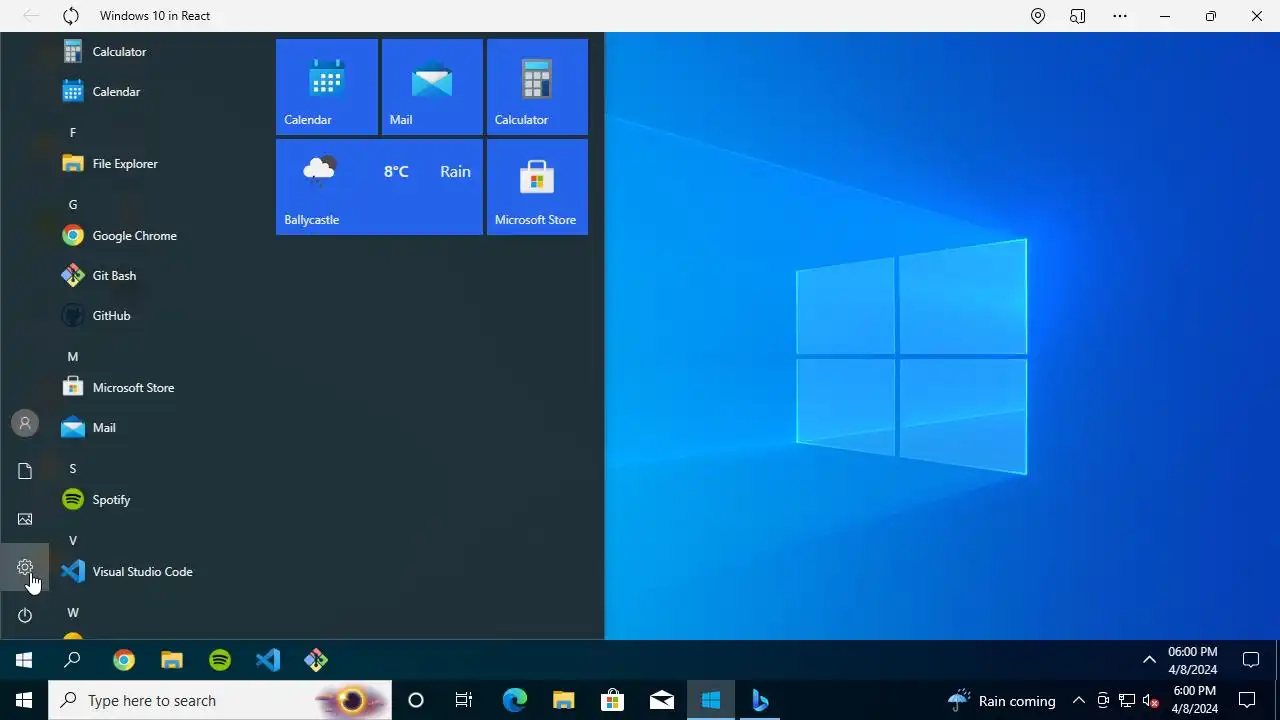Open Mail on the system taskbar

662,700
